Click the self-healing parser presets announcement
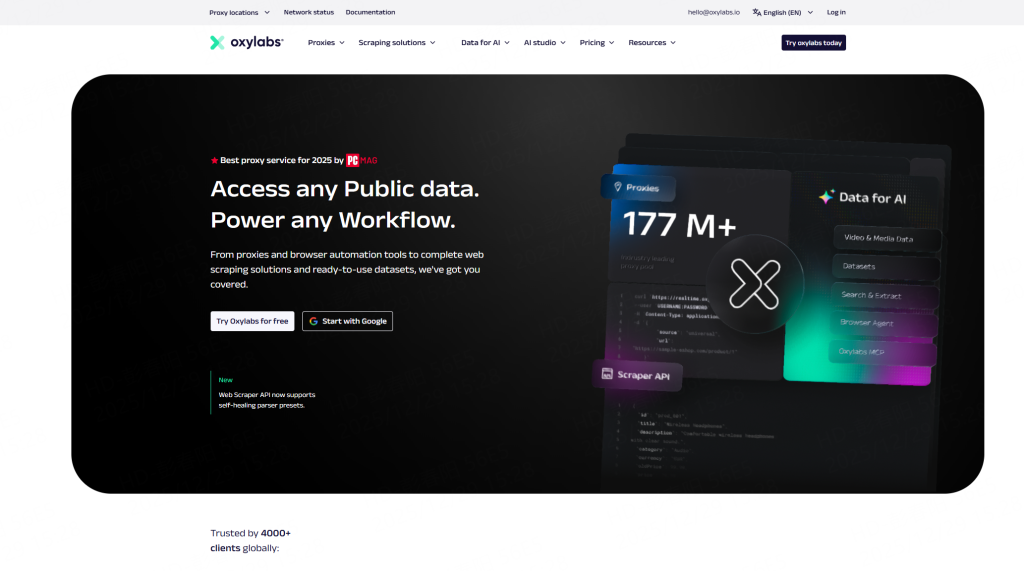Image resolution: width=1024 pixels, height=571 pixels. coord(262,400)
